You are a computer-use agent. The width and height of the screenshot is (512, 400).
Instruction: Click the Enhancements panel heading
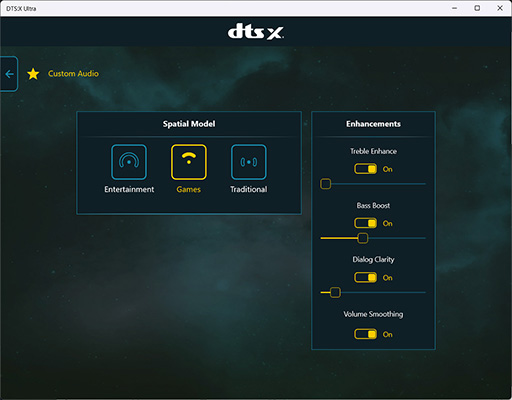pyautogui.click(x=373, y=124)
